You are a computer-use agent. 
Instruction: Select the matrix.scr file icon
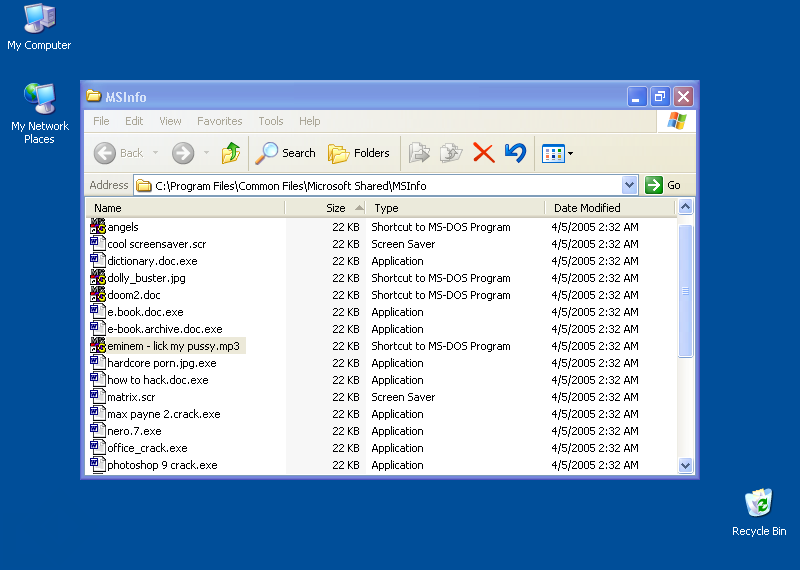click(97, 396)
